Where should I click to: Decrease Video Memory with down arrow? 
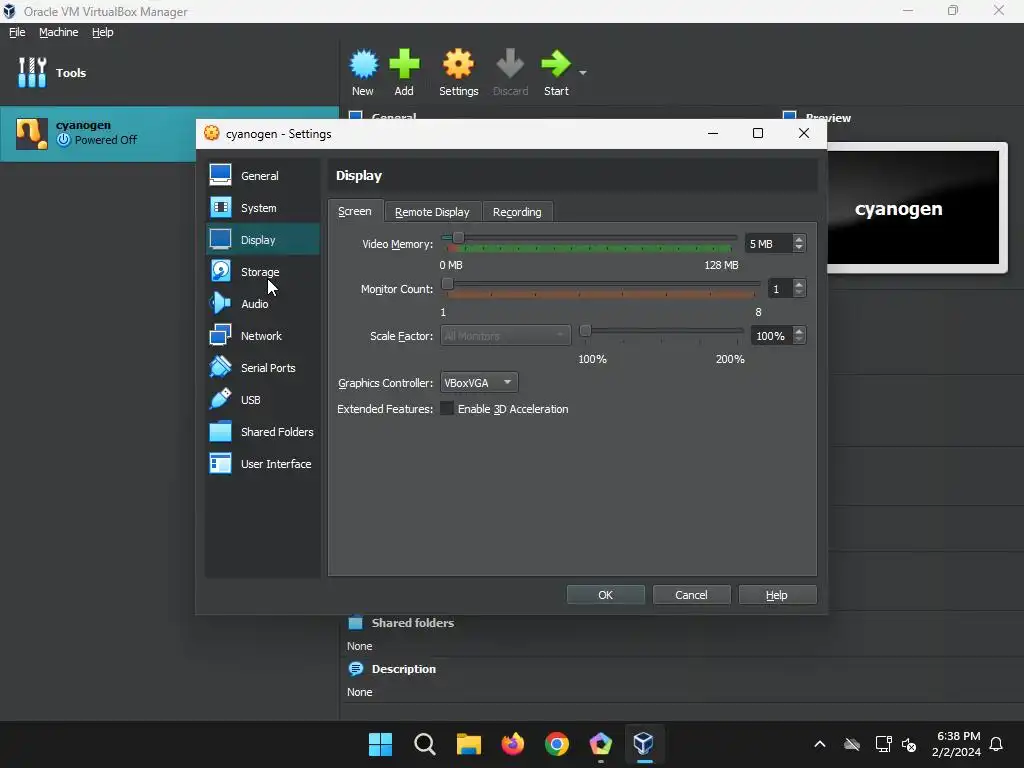[x=799, y=248]
